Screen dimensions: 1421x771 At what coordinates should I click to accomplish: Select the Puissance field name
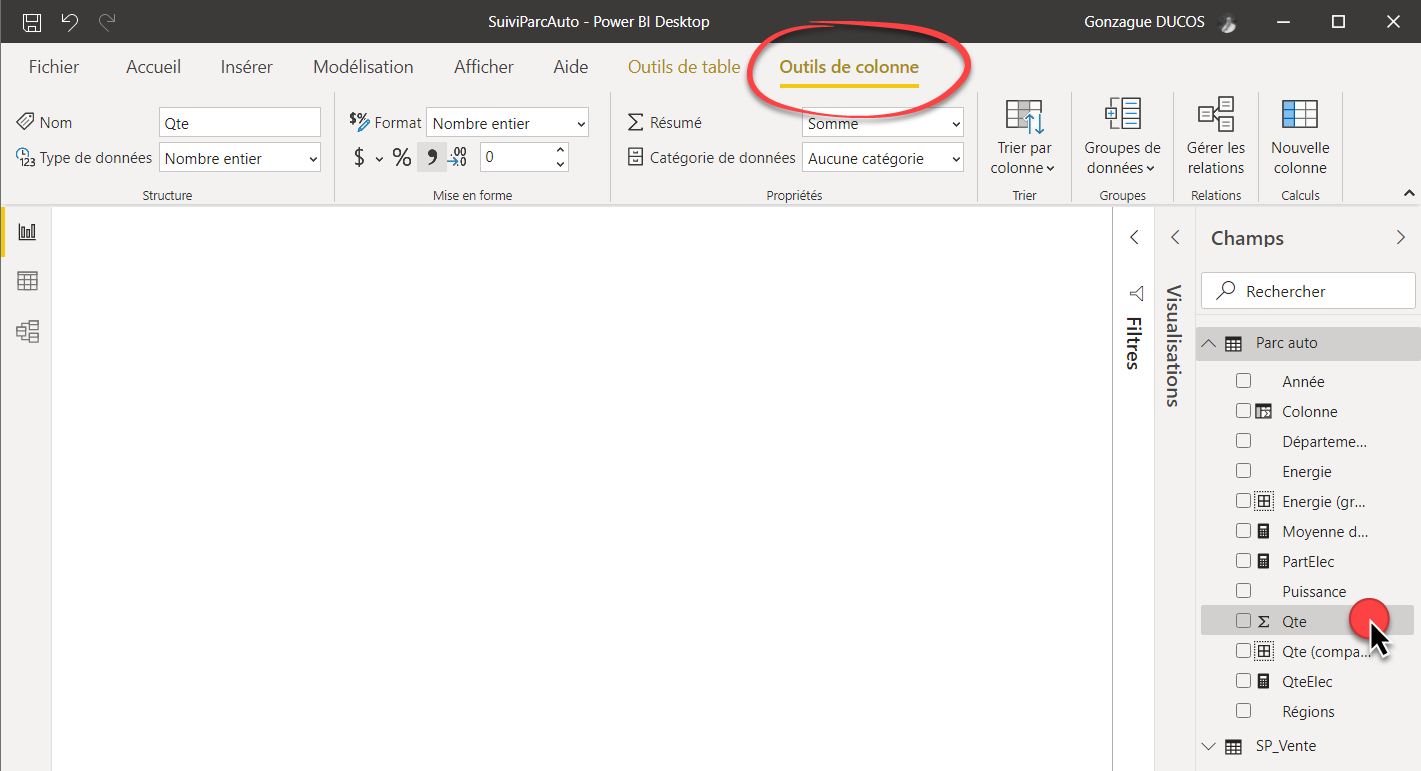[1314, 591]
